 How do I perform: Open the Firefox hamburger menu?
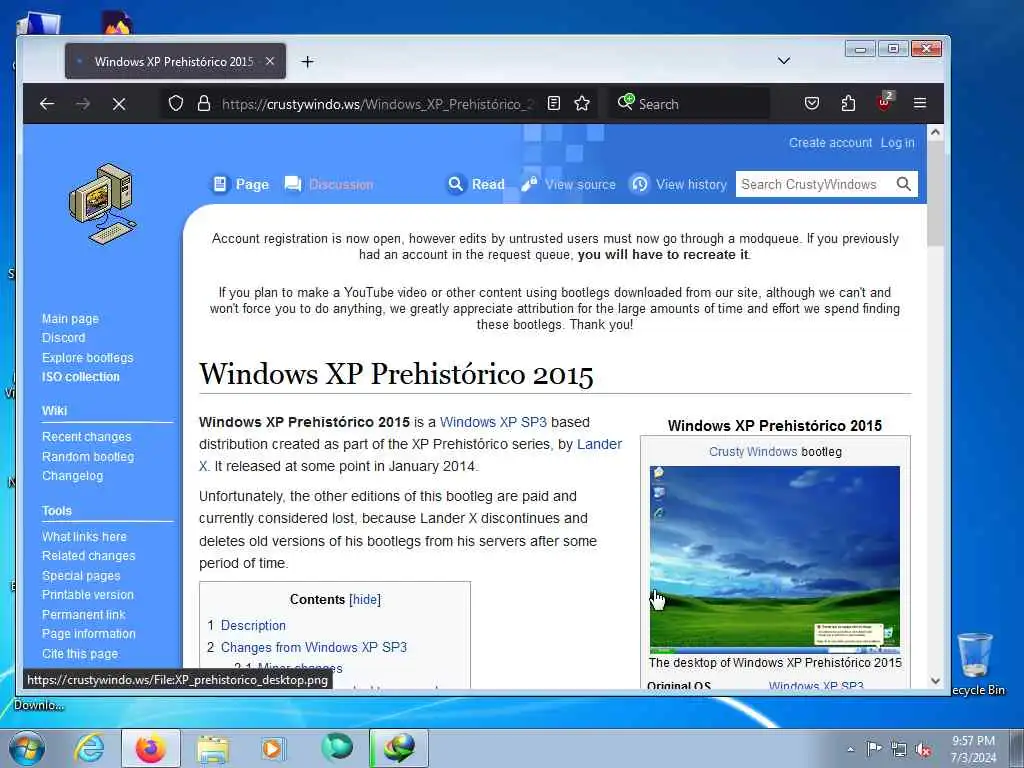click(920, 103)
